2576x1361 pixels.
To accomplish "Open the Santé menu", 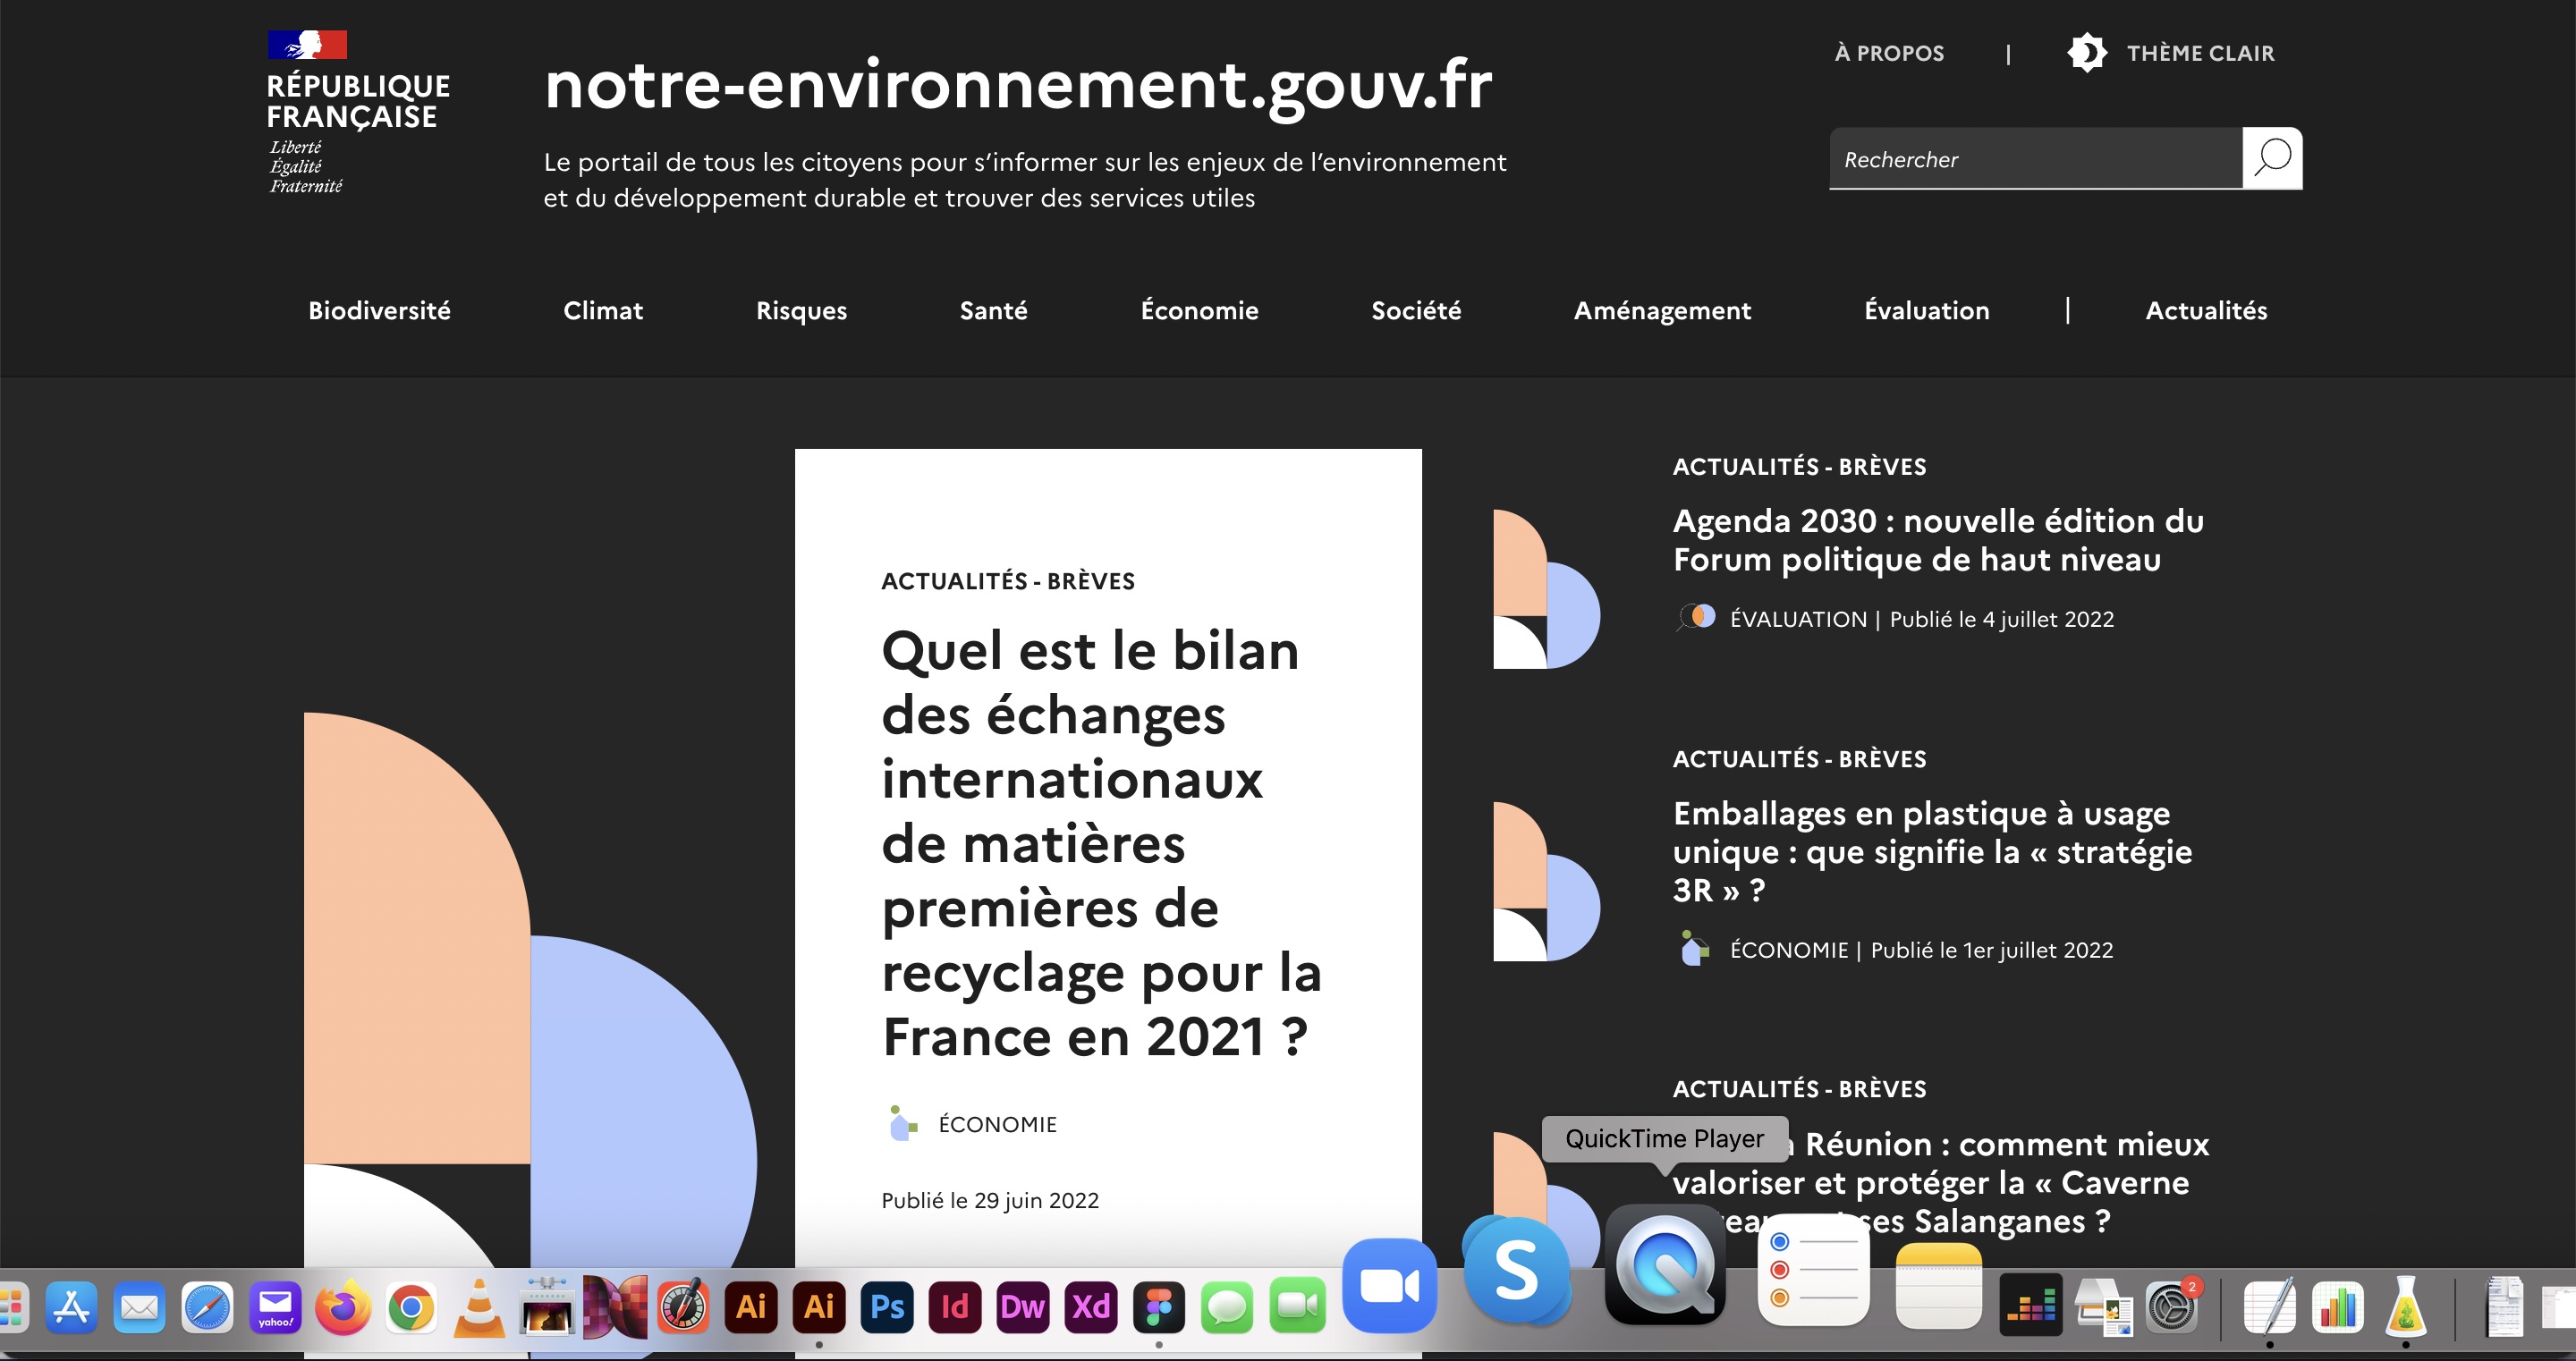I will (x=993, y=310).
